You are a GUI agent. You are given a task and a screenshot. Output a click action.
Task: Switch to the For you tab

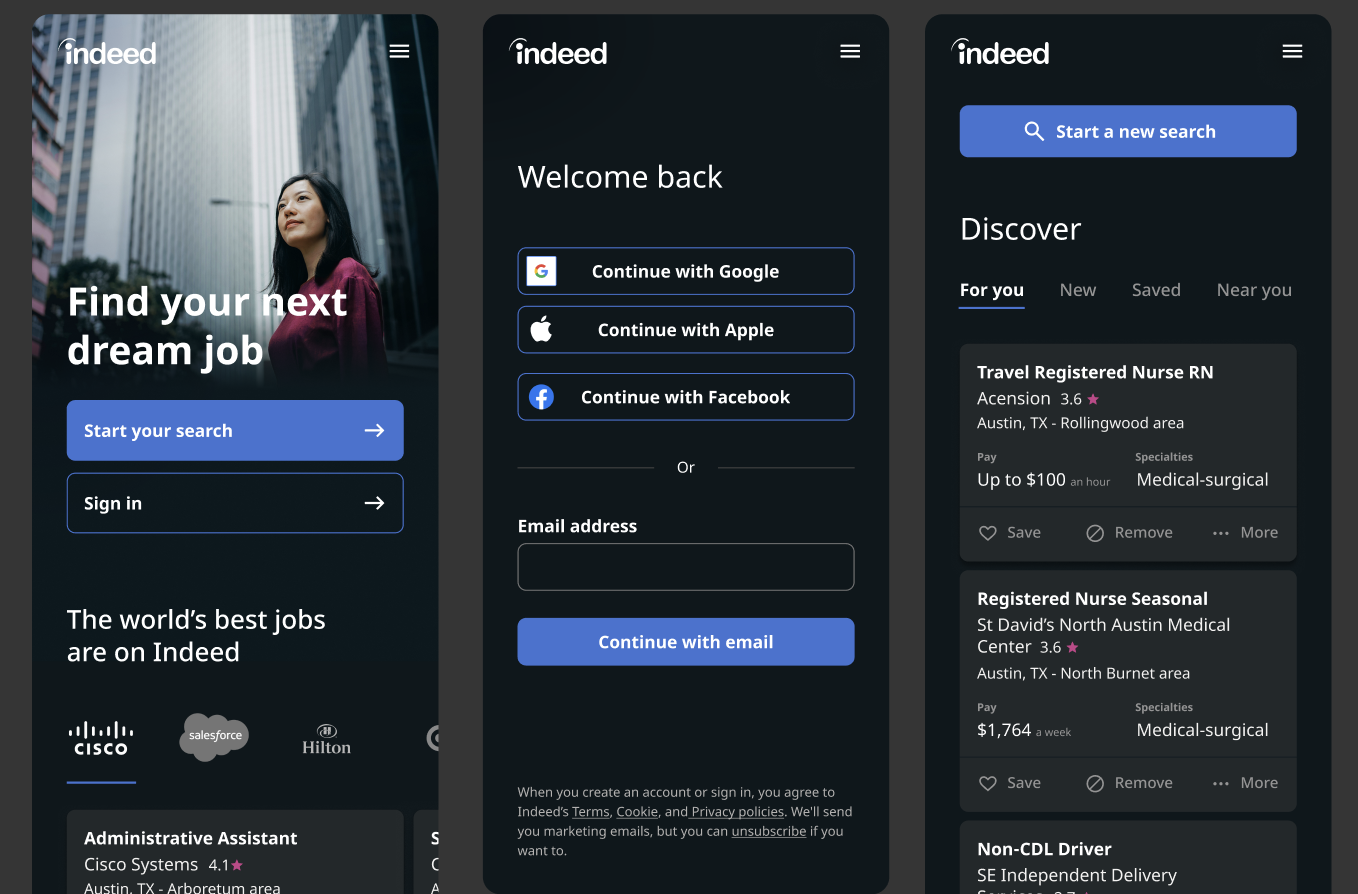click(x=991, y=290)
